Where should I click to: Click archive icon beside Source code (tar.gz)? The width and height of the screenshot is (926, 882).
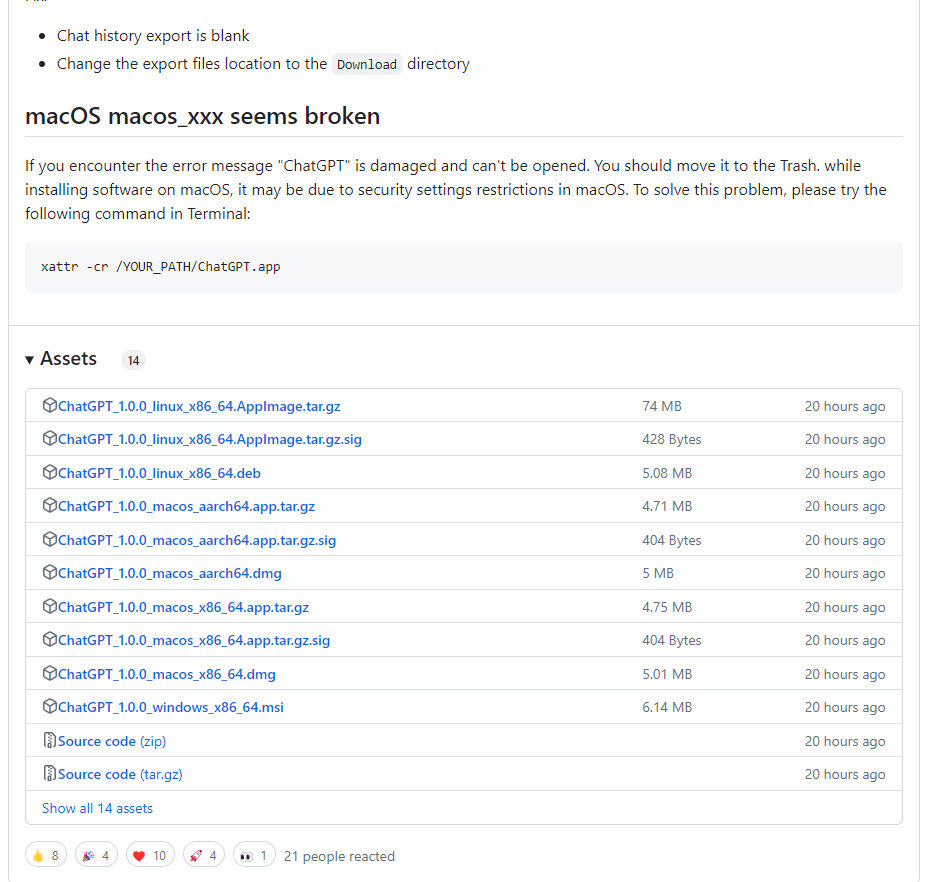tap(50, 773)
